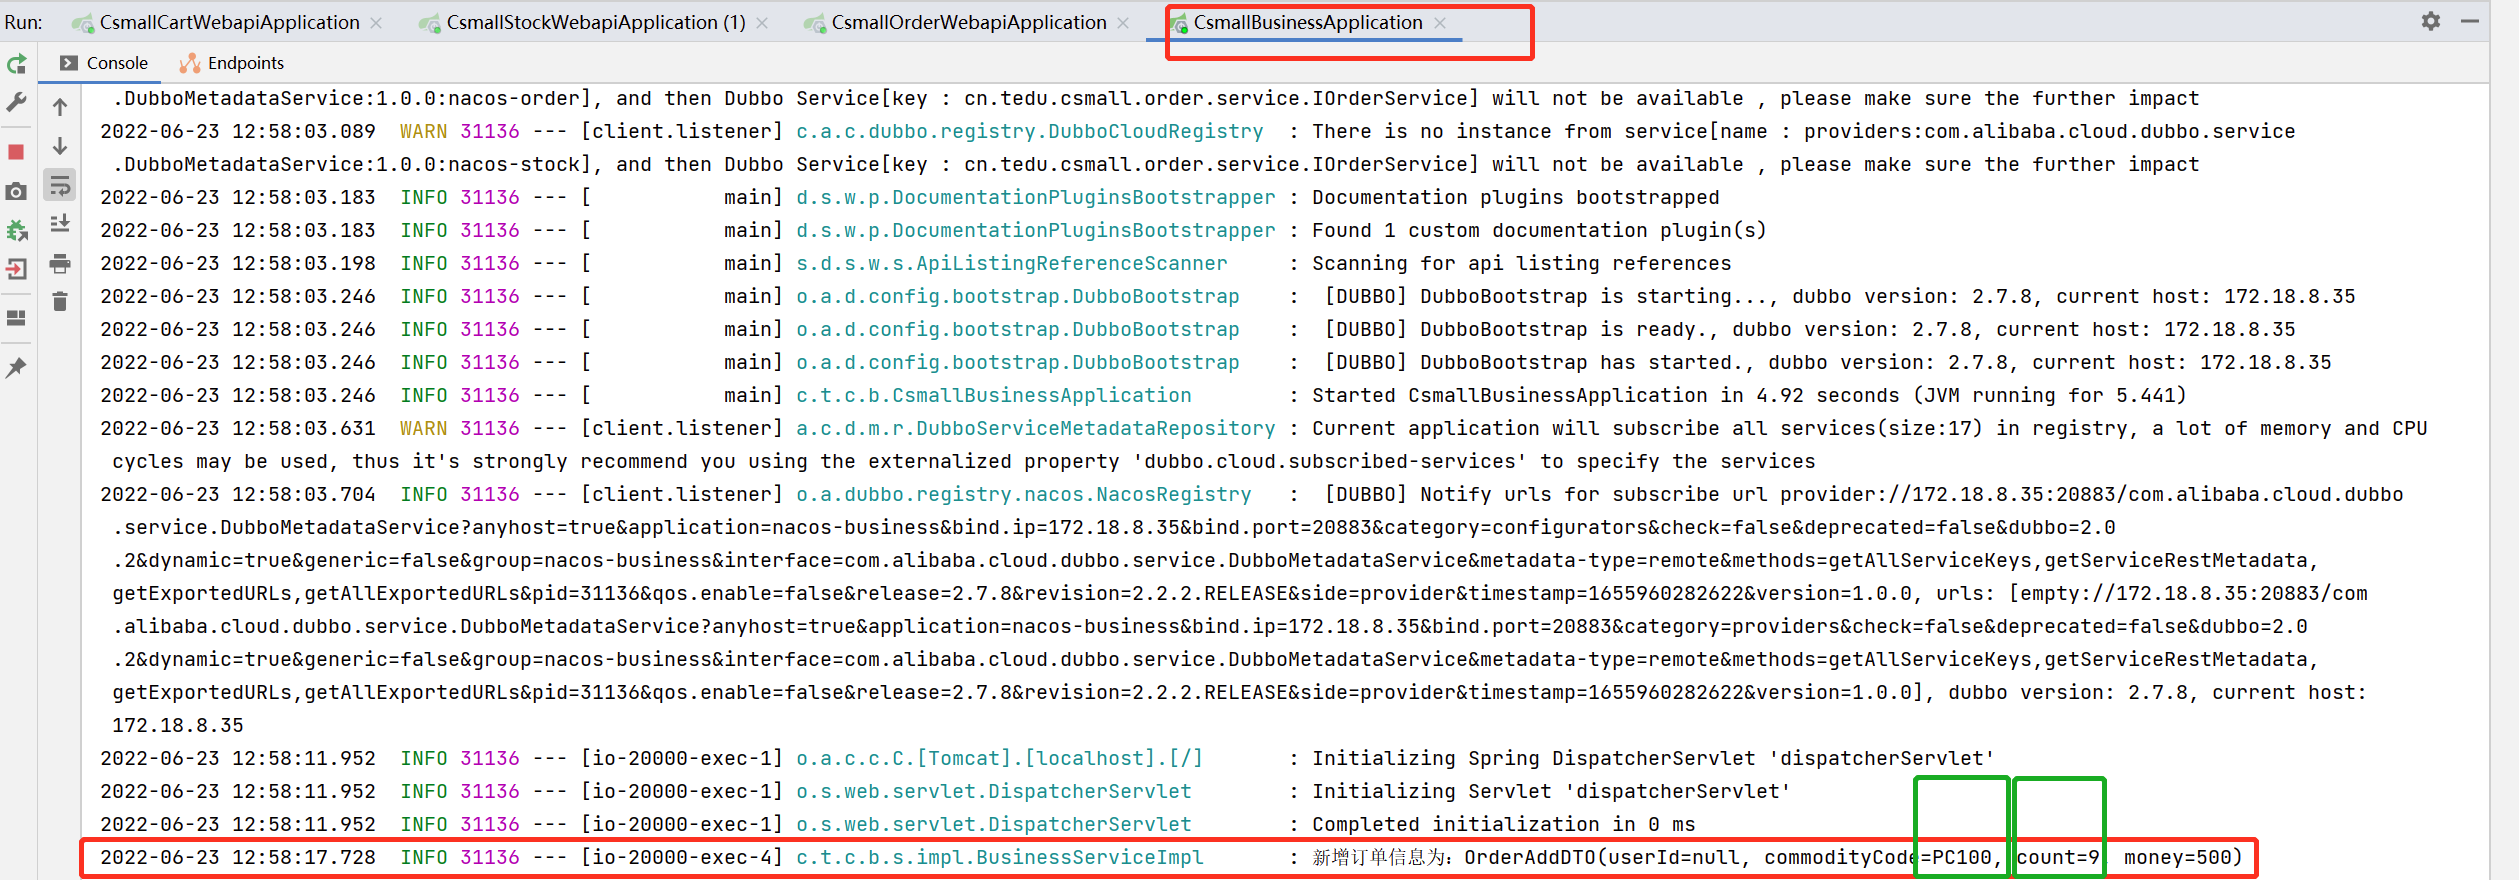The width and height of the screenshot is (2519, 880).
Task: Click the WARN label at 12:58:03.631
Action: click(424, 428)
